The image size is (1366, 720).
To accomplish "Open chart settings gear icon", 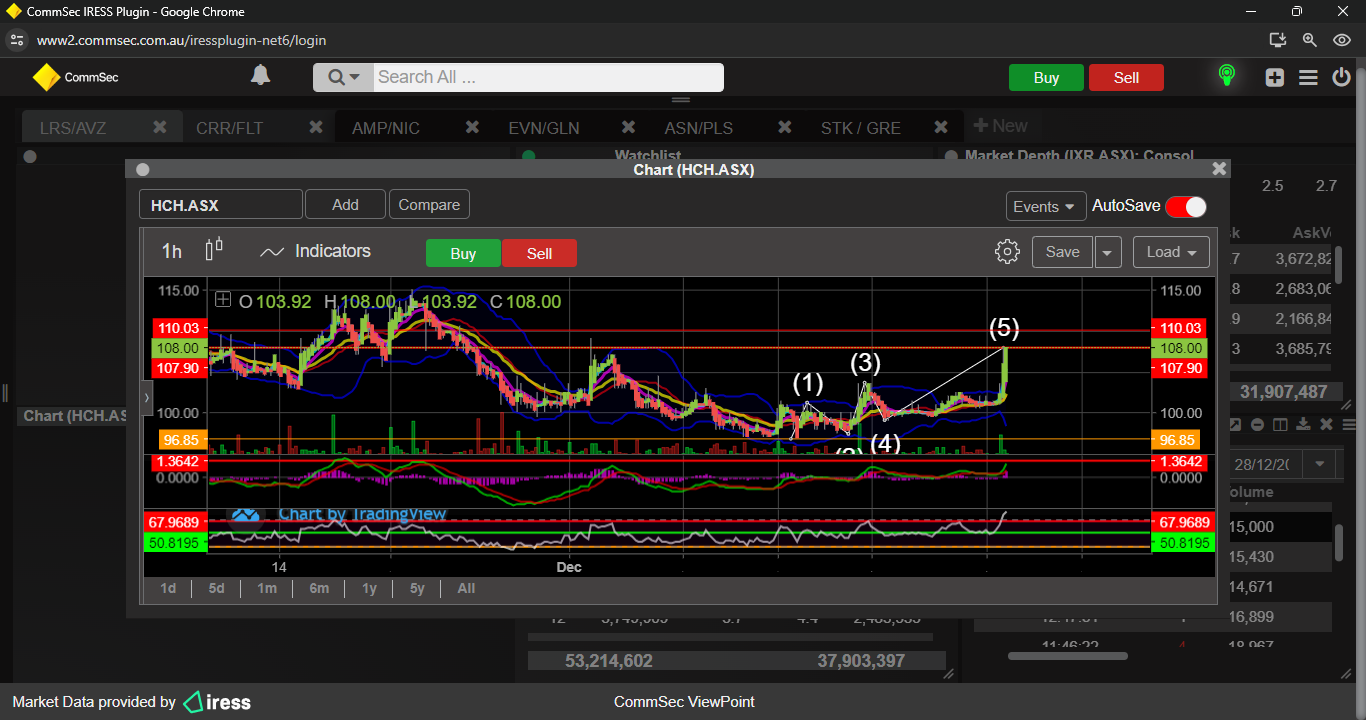I will [x=1007, y=252].
